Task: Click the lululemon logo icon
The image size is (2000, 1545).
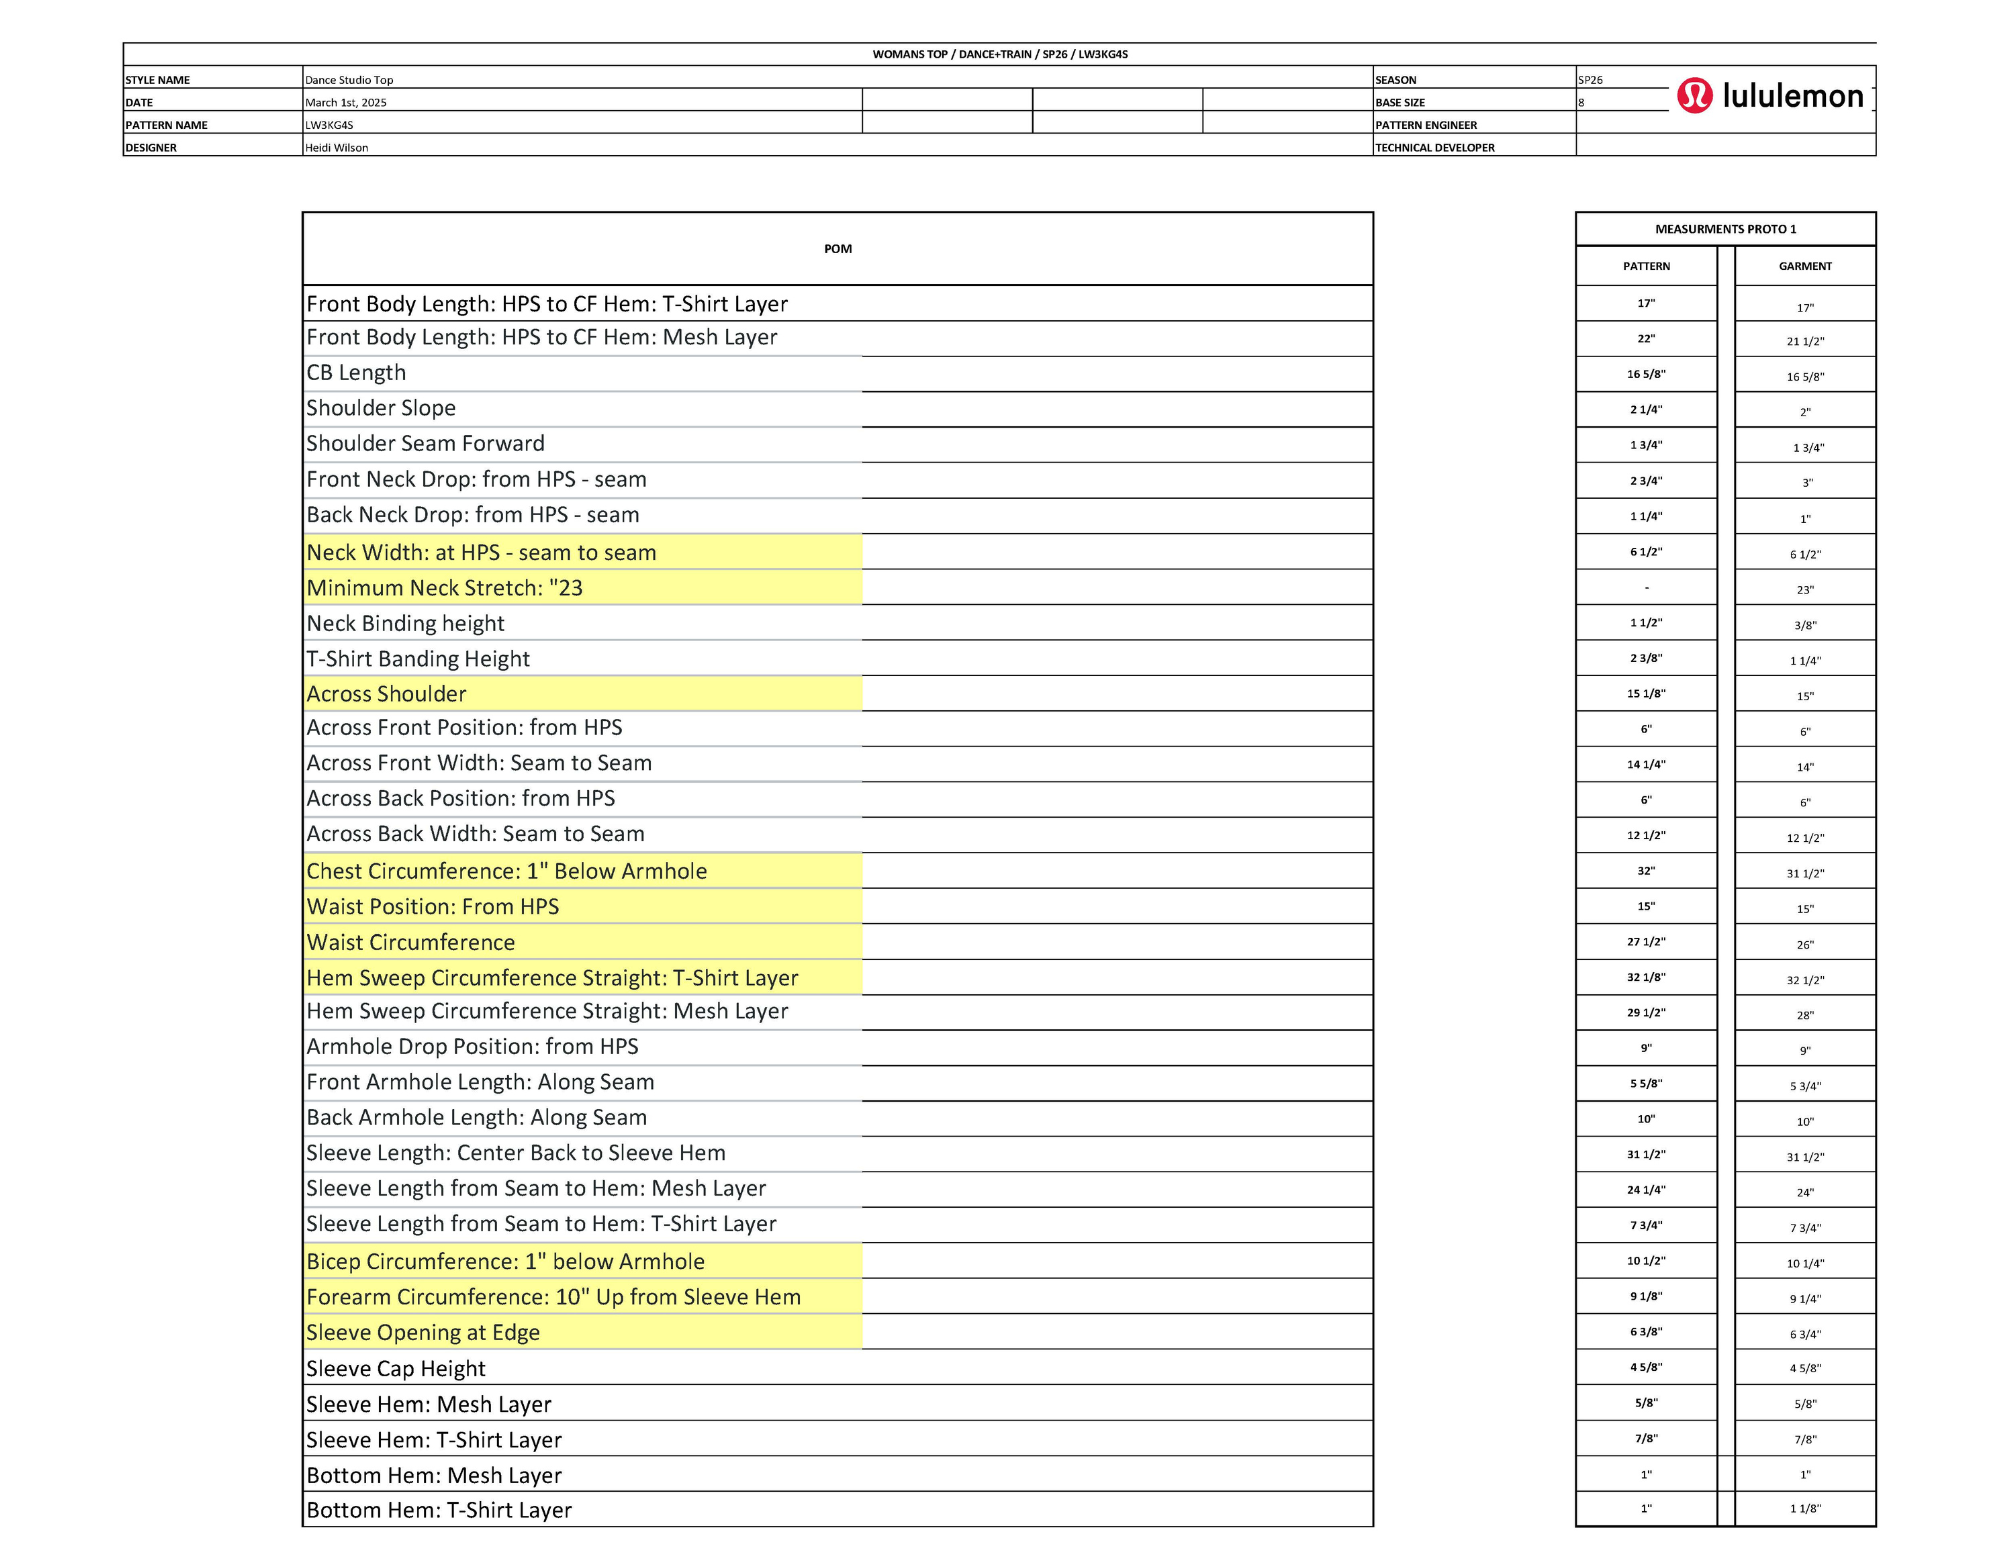Action: [1694, 96]
